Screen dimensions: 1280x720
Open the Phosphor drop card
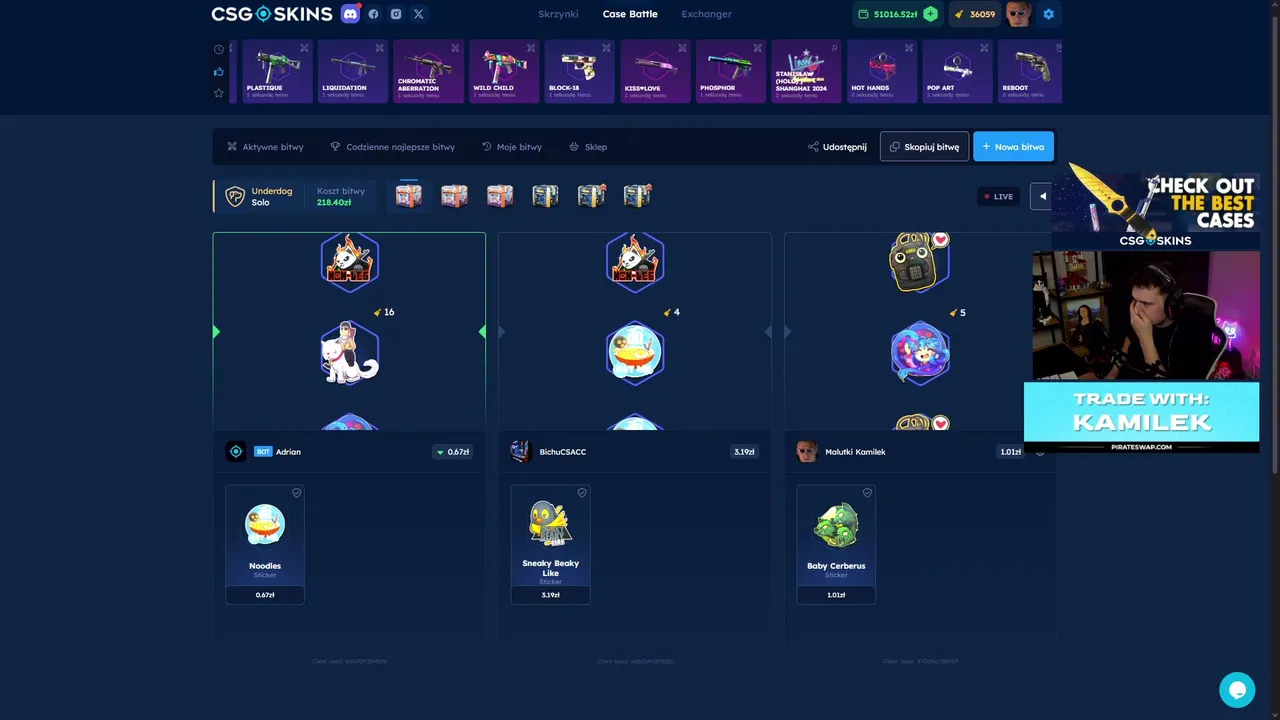click(x=731, y=71)
